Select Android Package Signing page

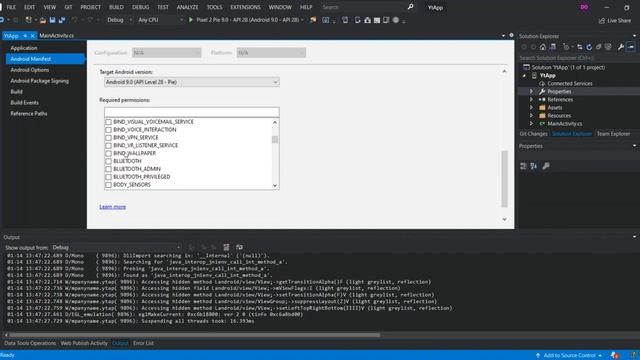point(40,81)
